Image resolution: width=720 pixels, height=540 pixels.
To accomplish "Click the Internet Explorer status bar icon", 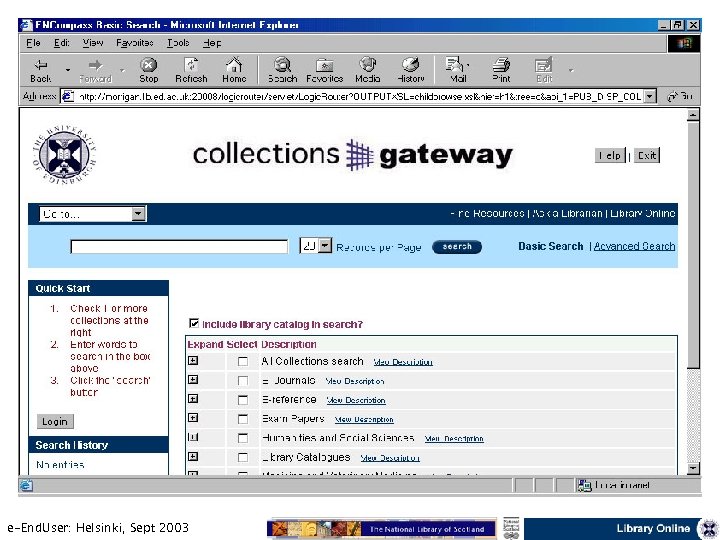I will 26,485.
